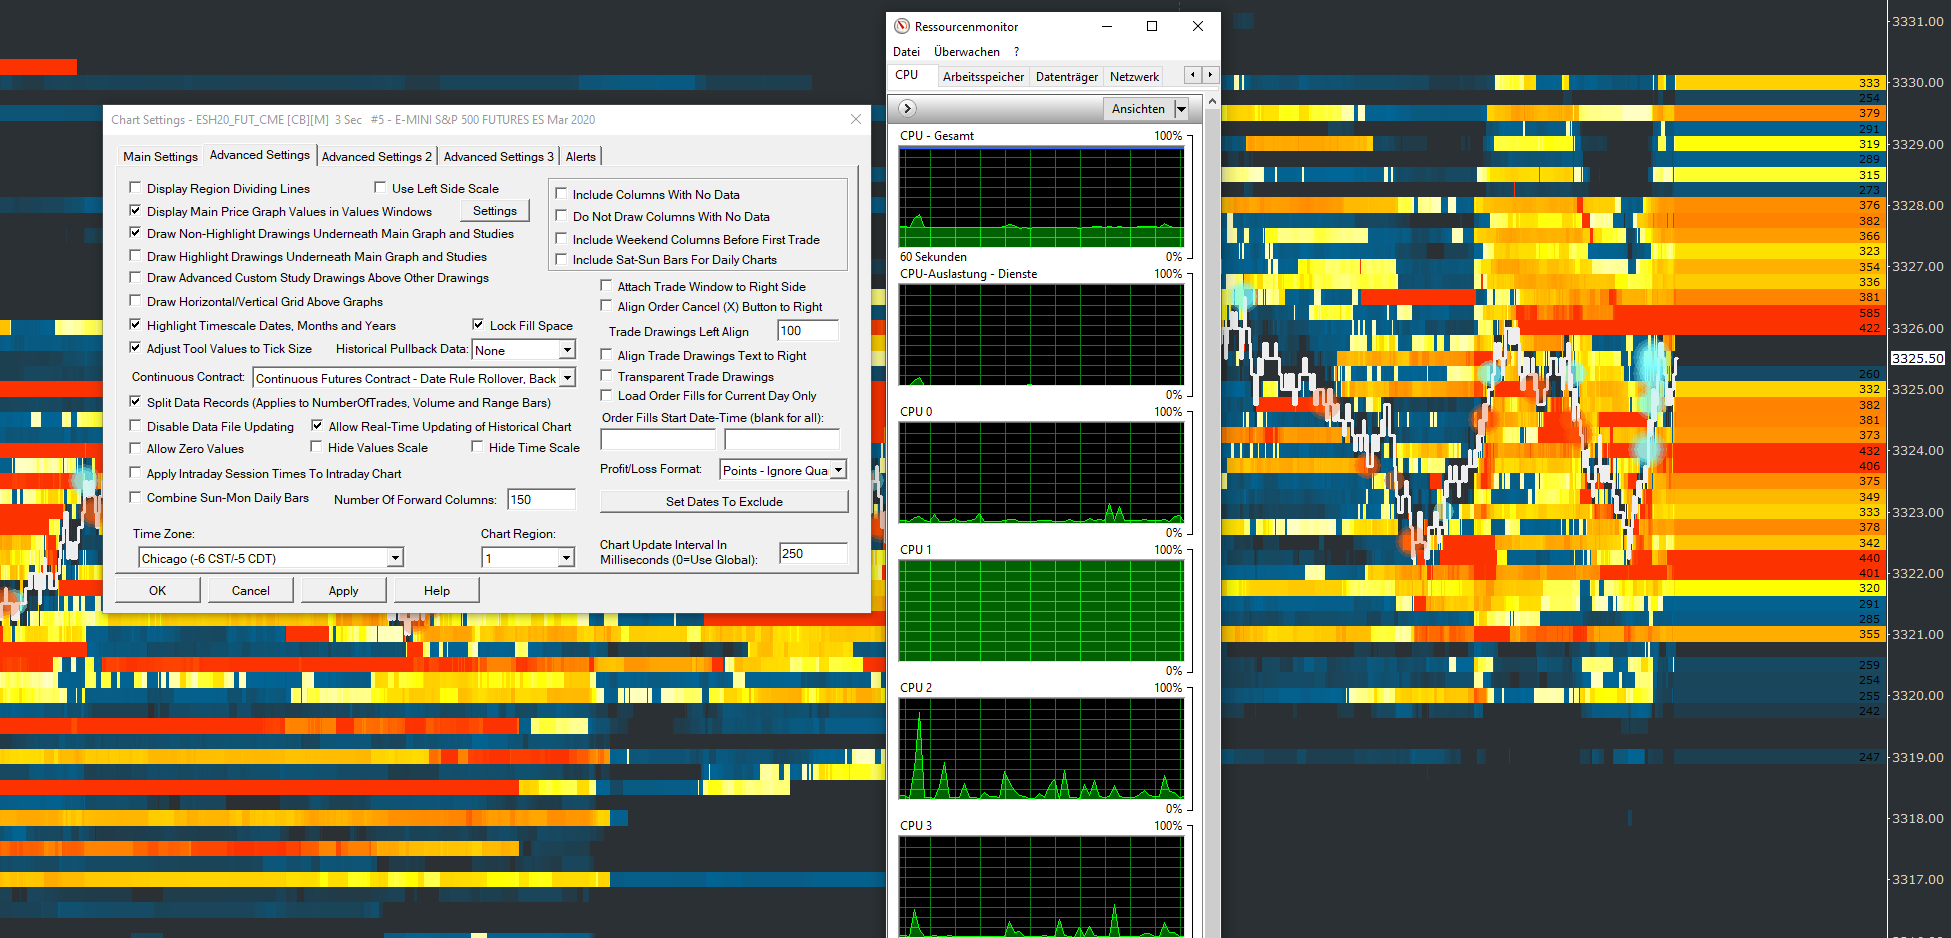Check Attach Trade Window to Right Side
1951x938 pixels.
606,285
